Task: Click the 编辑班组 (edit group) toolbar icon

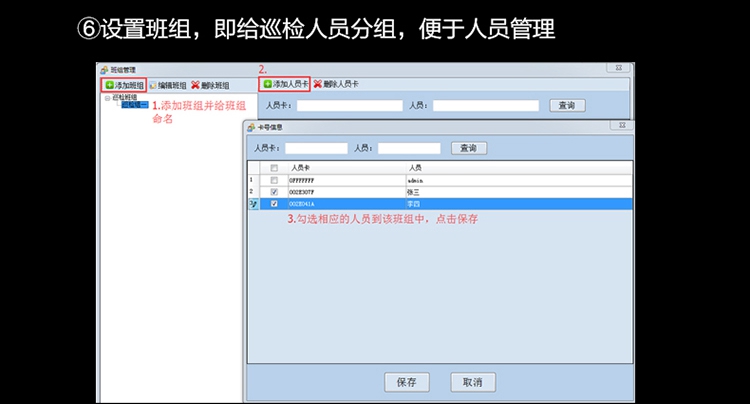Action: click(x=153, y=86)
